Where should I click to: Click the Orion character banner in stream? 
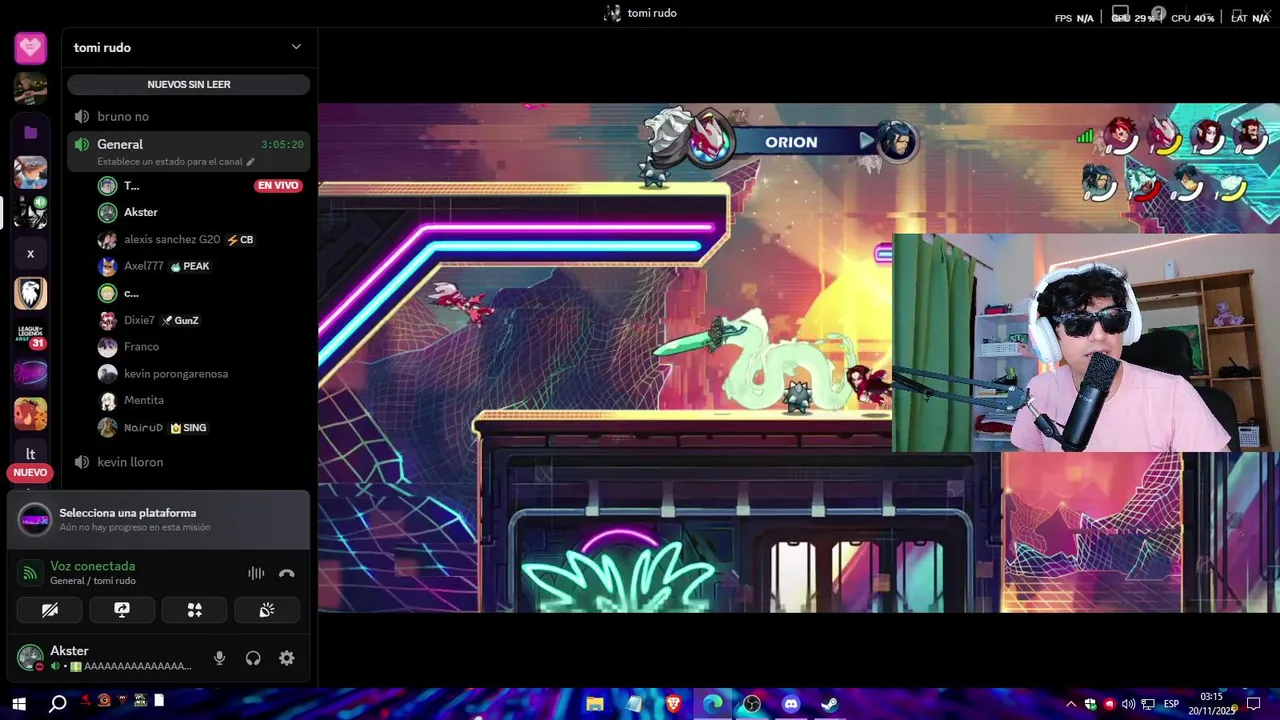point(791,142)
